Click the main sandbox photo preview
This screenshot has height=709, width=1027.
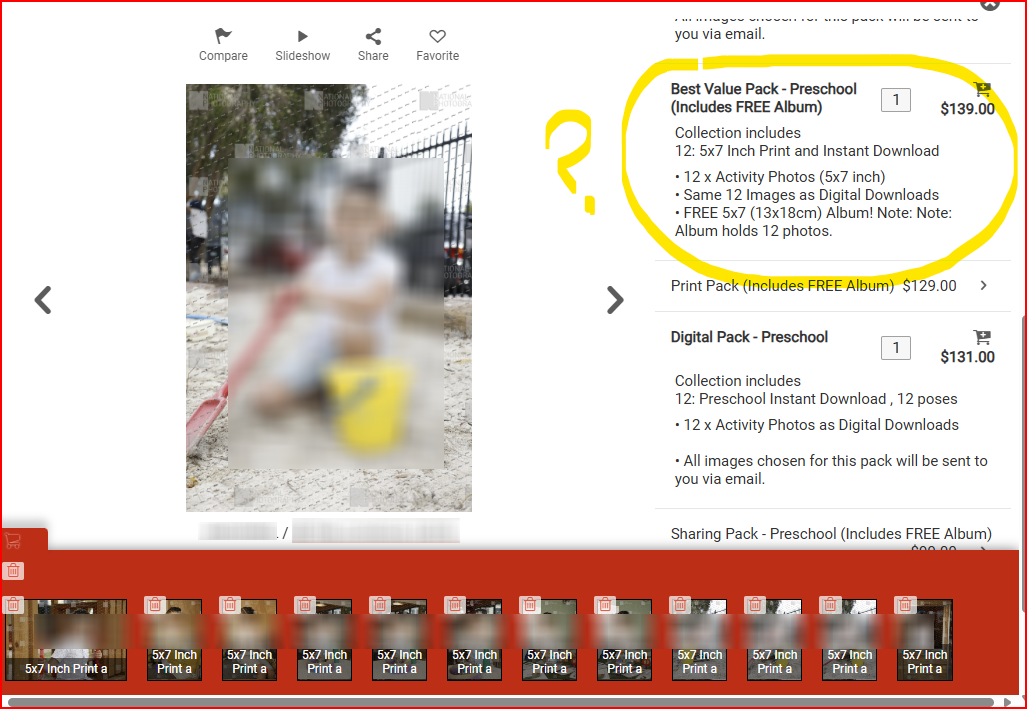329,297
